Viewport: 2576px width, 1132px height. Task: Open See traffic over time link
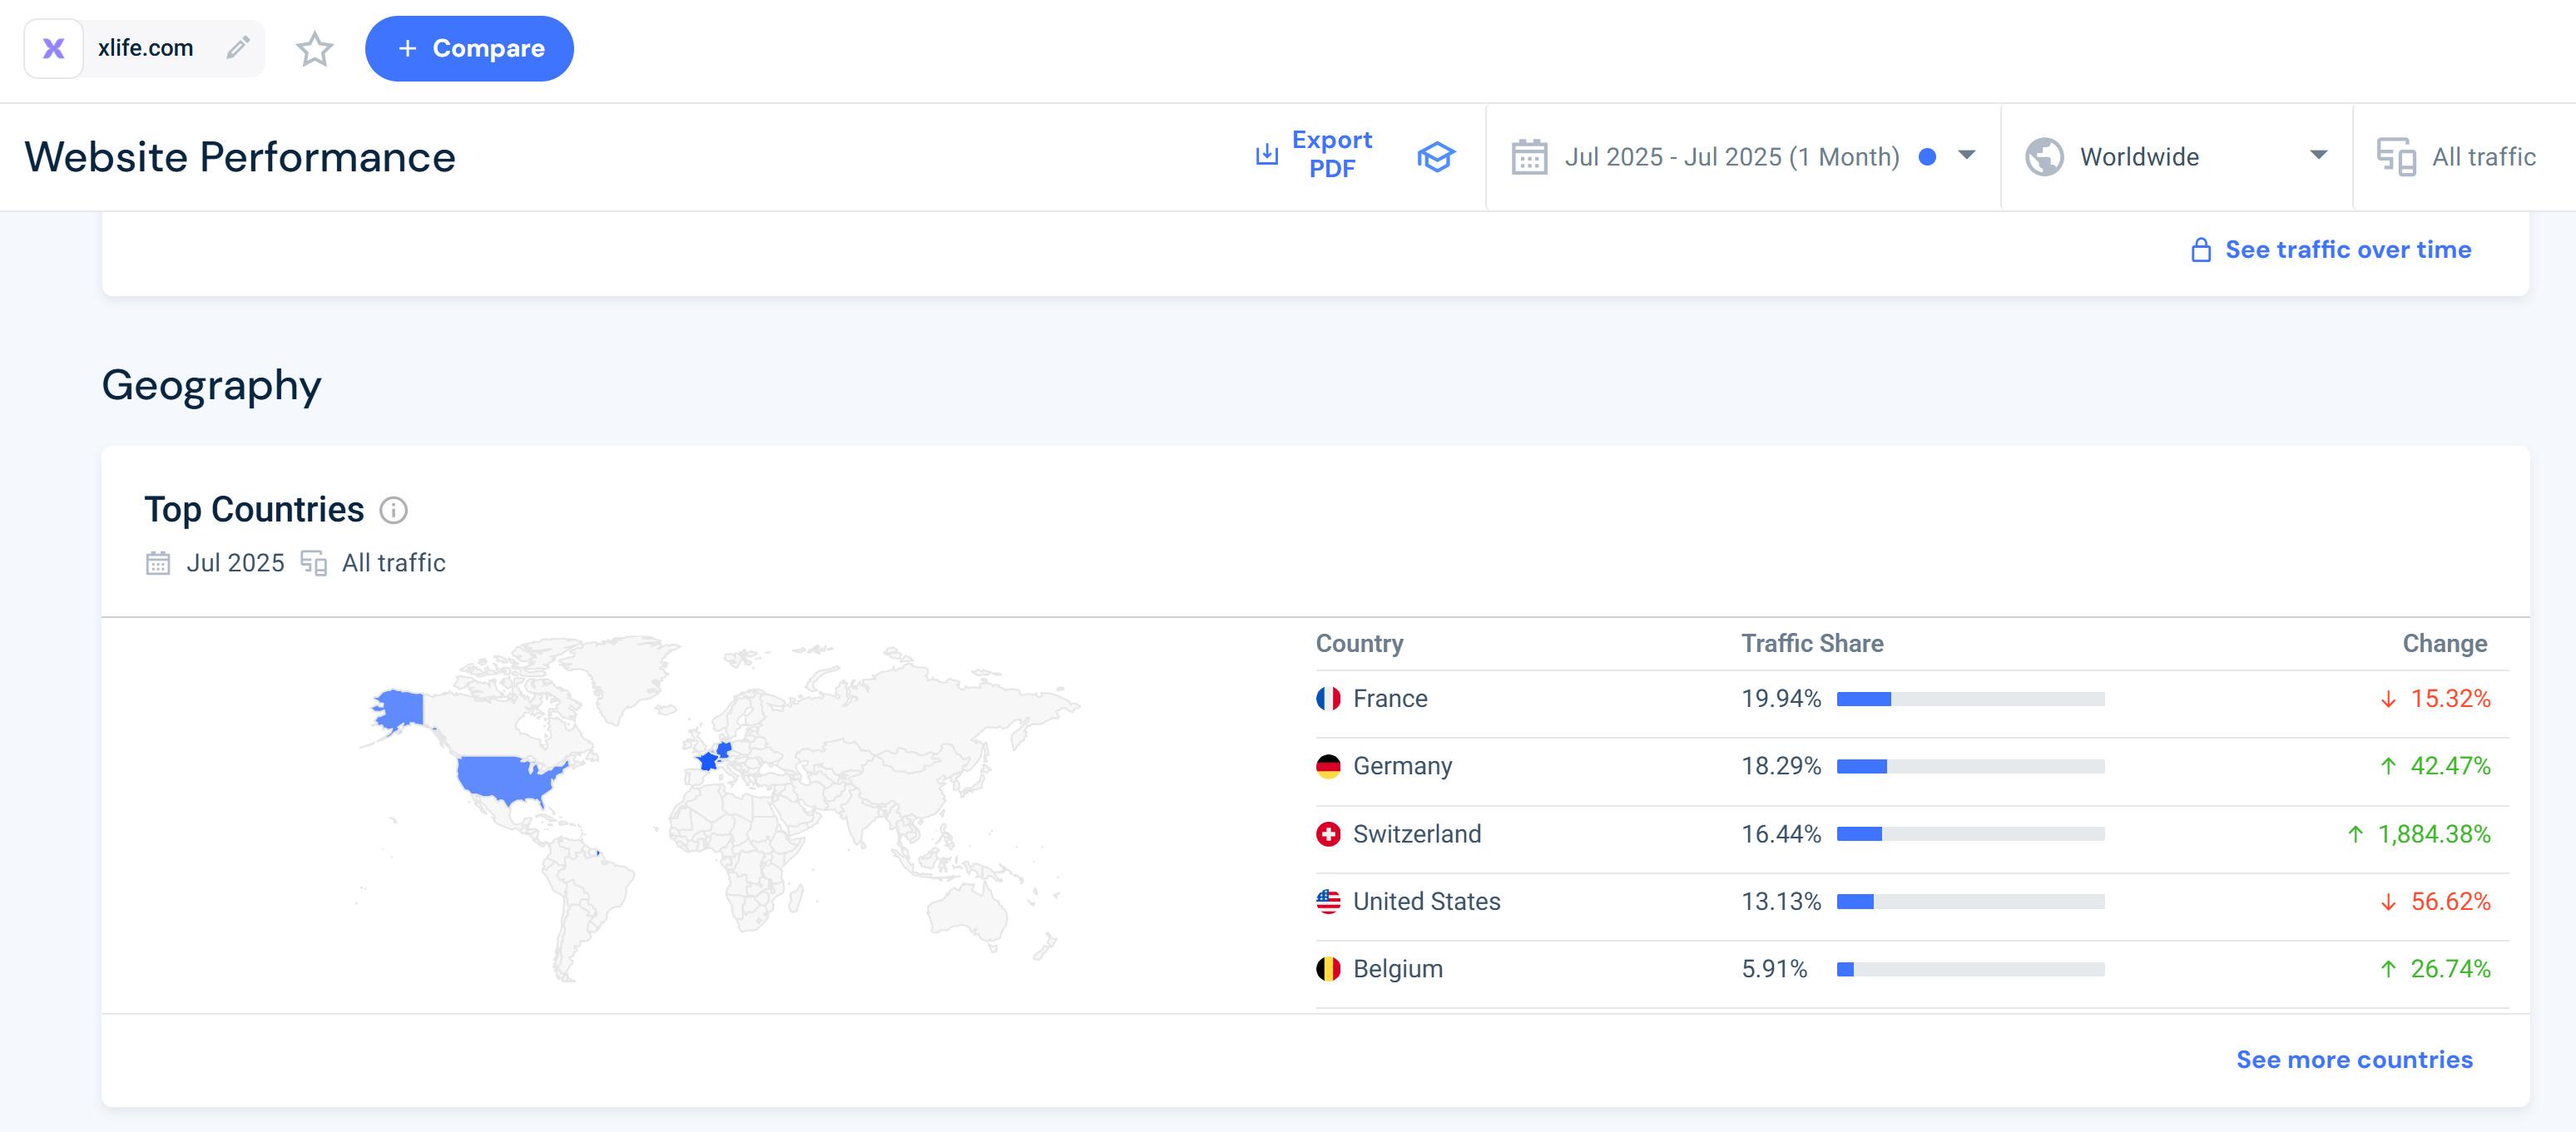(x=2347, y=250)
